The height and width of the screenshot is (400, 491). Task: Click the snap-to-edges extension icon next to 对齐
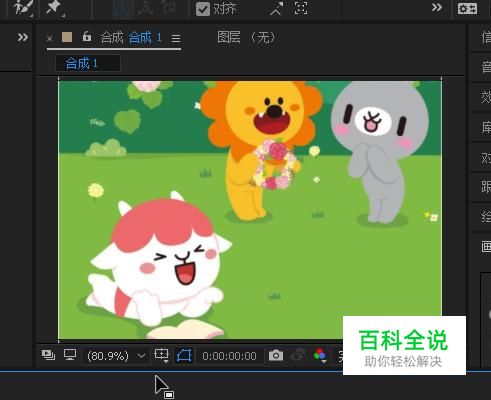click(x=276, y=9)
